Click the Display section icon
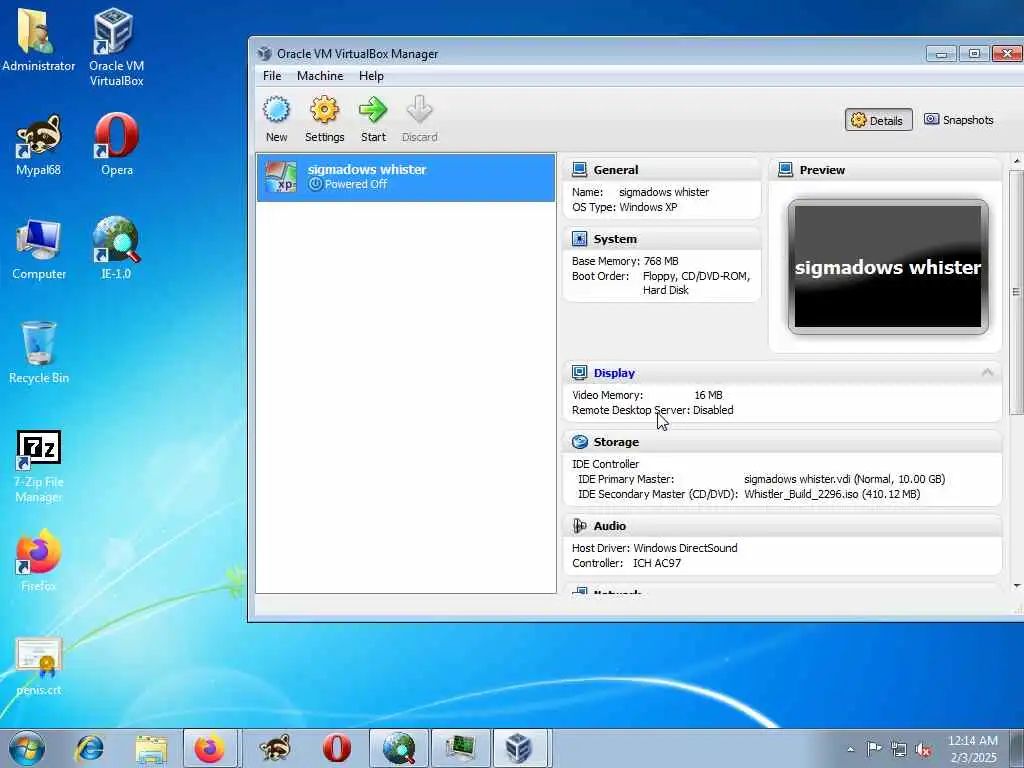Image resolution: width=1024 pixels, height=768 pixels. [x=579, y=373]
